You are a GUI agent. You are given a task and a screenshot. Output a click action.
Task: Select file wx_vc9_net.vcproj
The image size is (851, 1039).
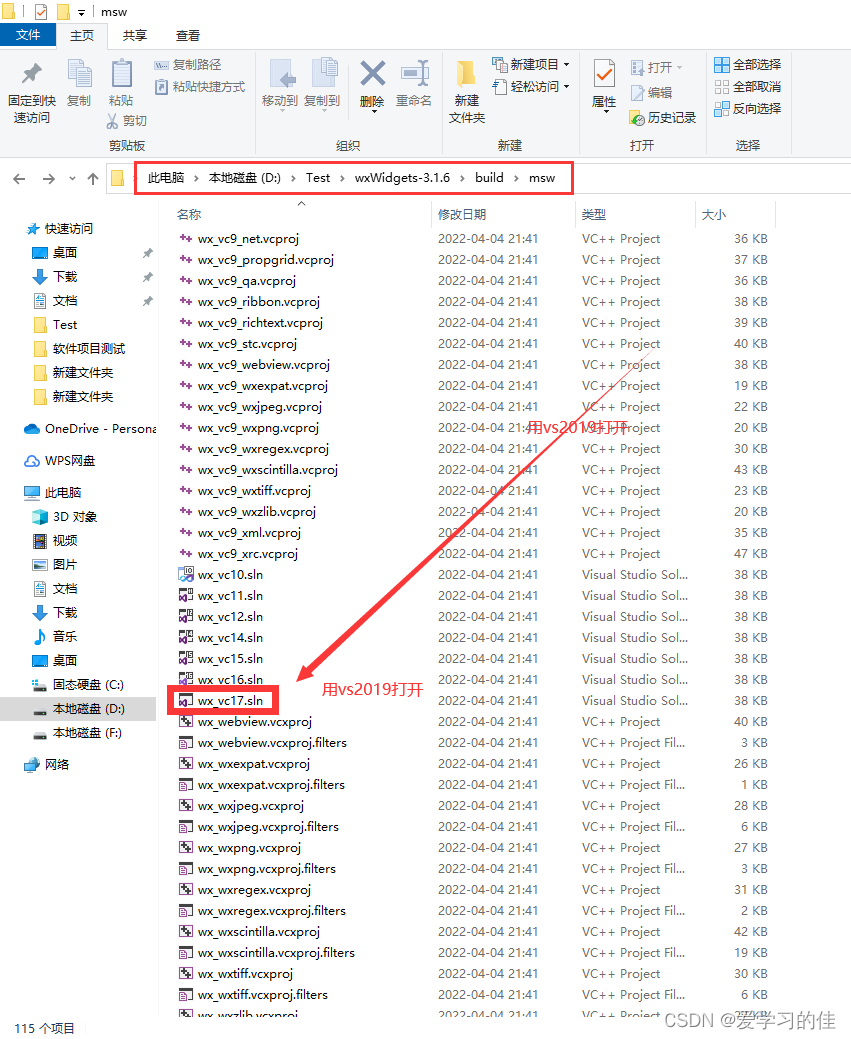(248, 239)
